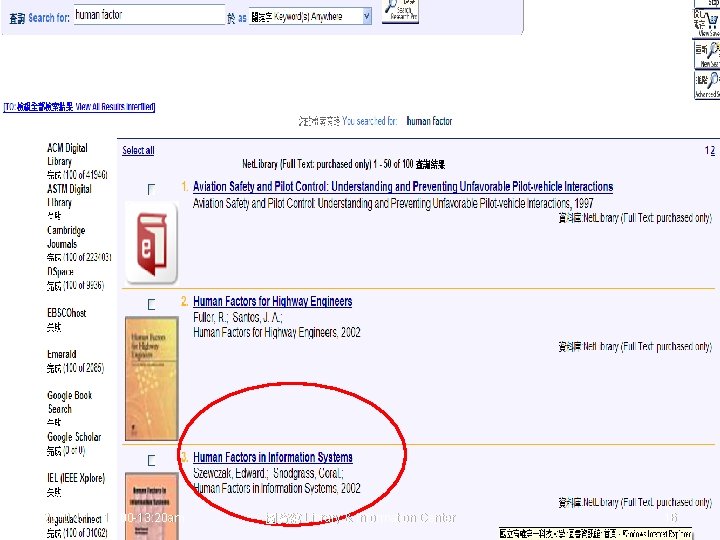
Task: Open the Keyword(s) Anywhere search-type dropdown
Action: [310, 17]
